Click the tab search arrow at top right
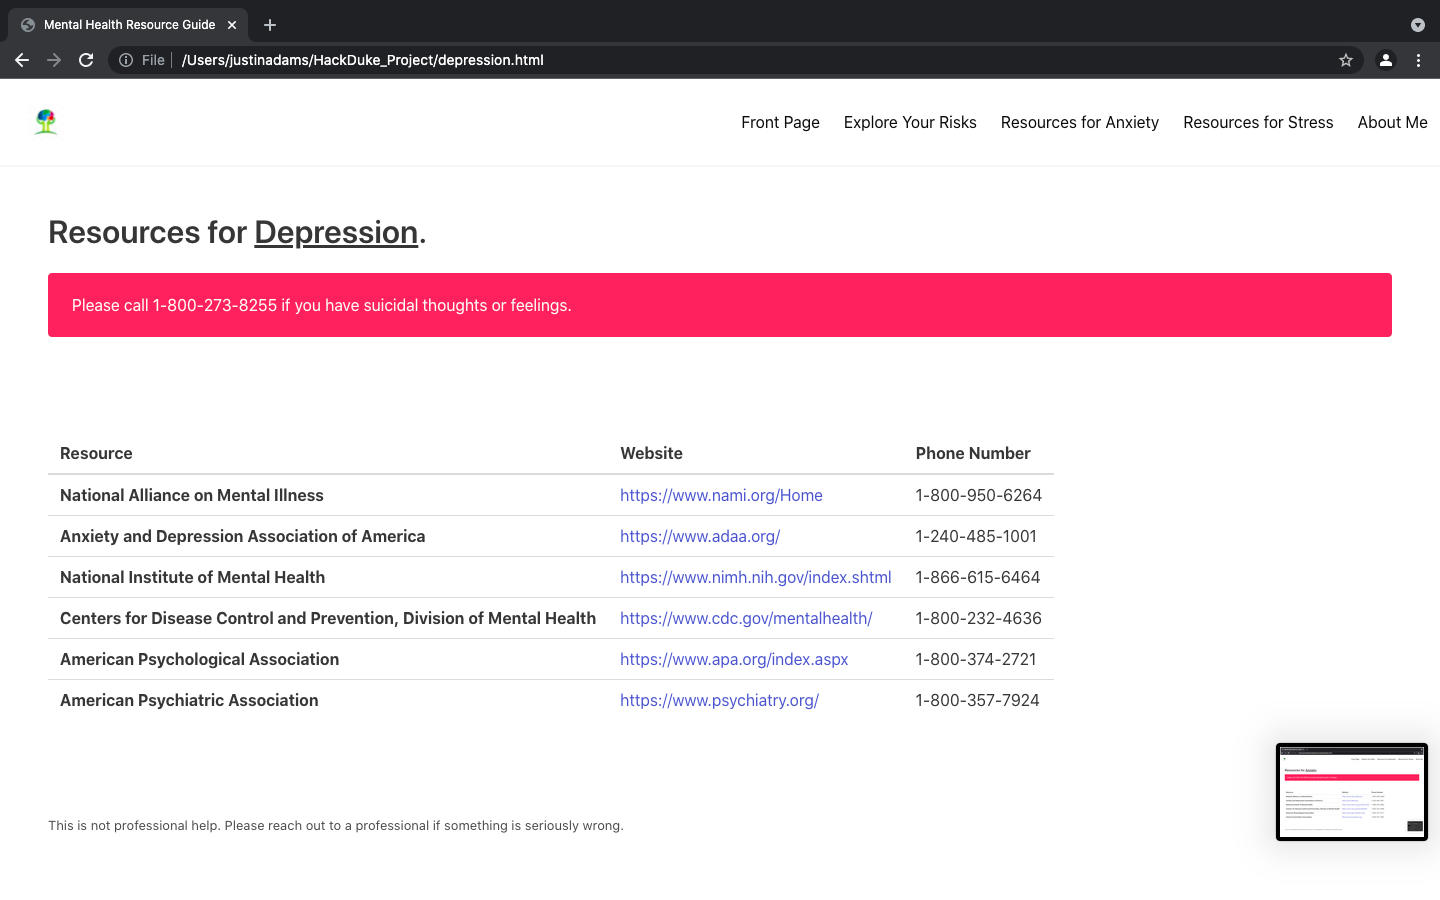The width and height of the screenshot is (1440, 900). coord(1417,25)
